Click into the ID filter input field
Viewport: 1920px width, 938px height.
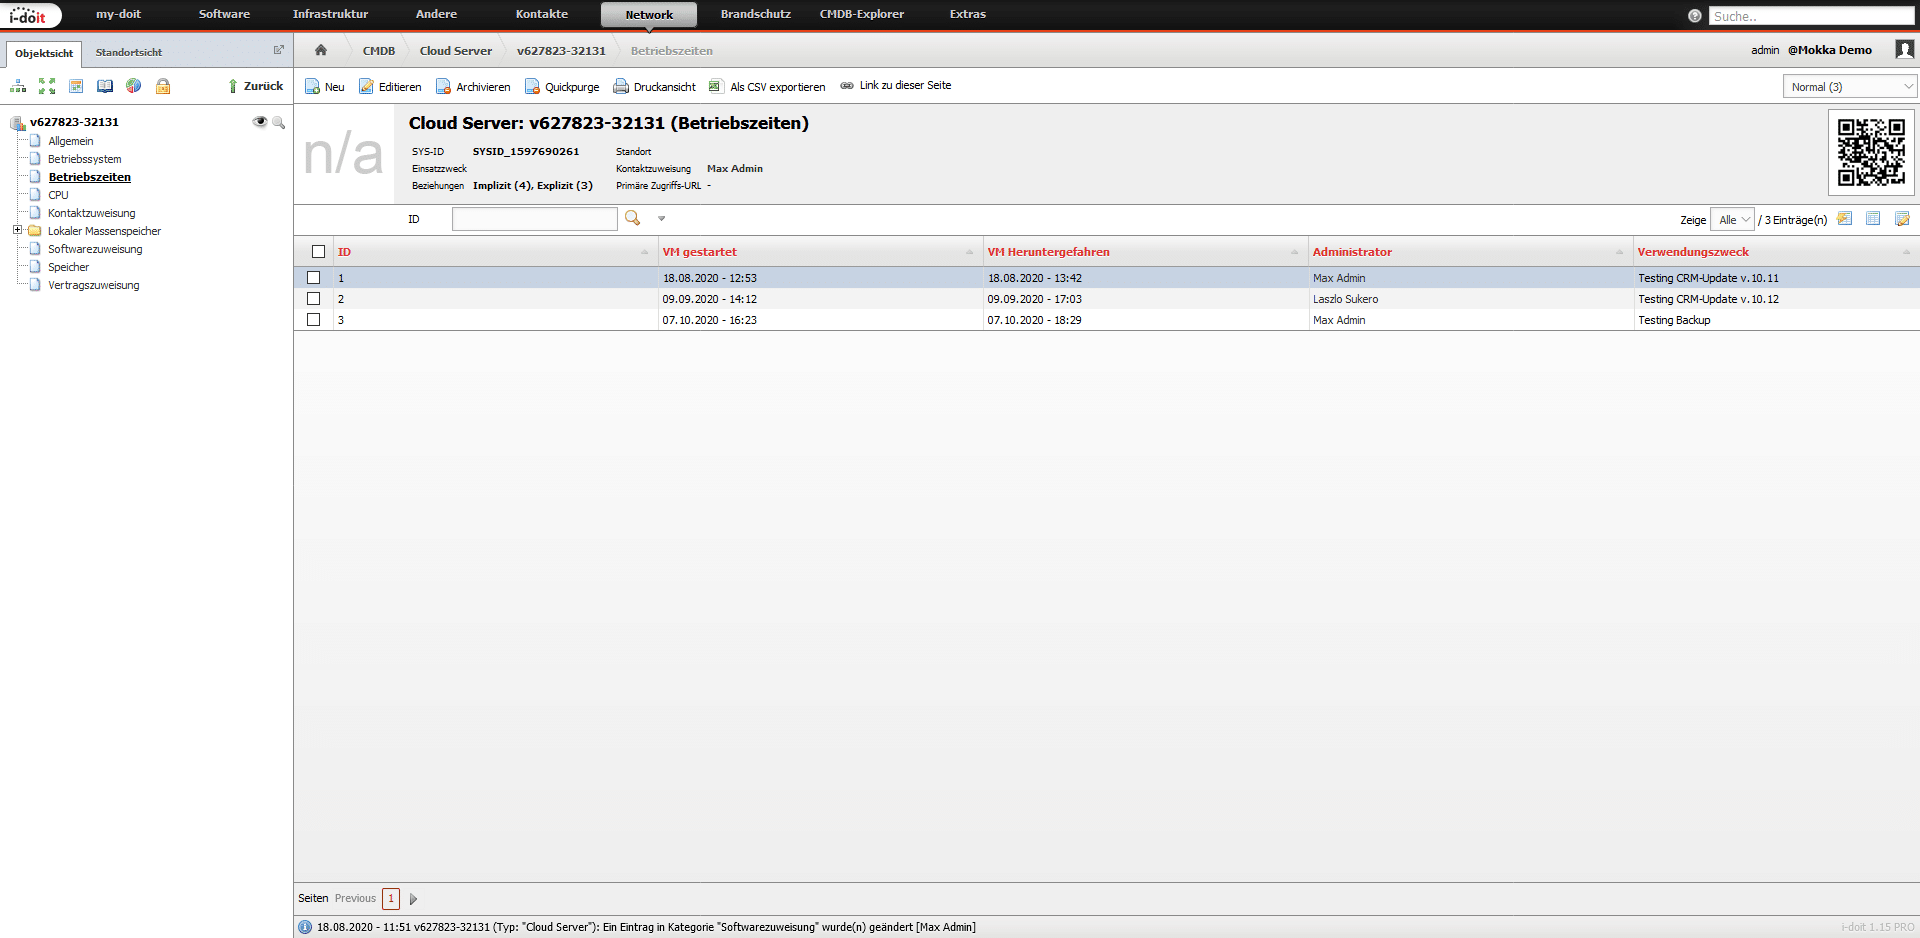pos(534,219)
